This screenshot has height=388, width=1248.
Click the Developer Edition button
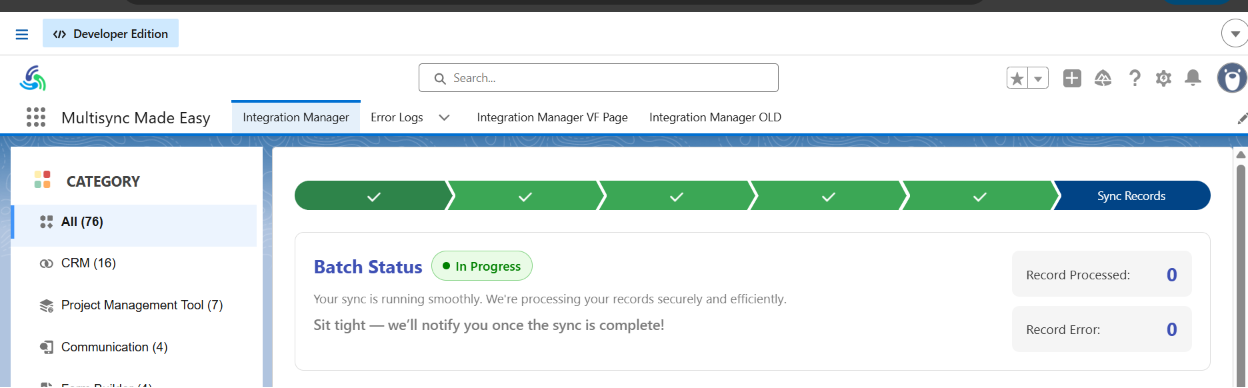(x=111, y=34)
